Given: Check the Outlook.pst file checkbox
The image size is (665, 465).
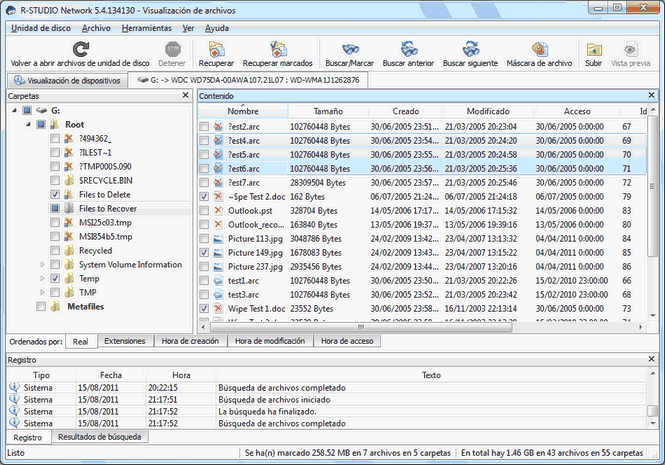Looking at the screenshot, I should 204,211.
